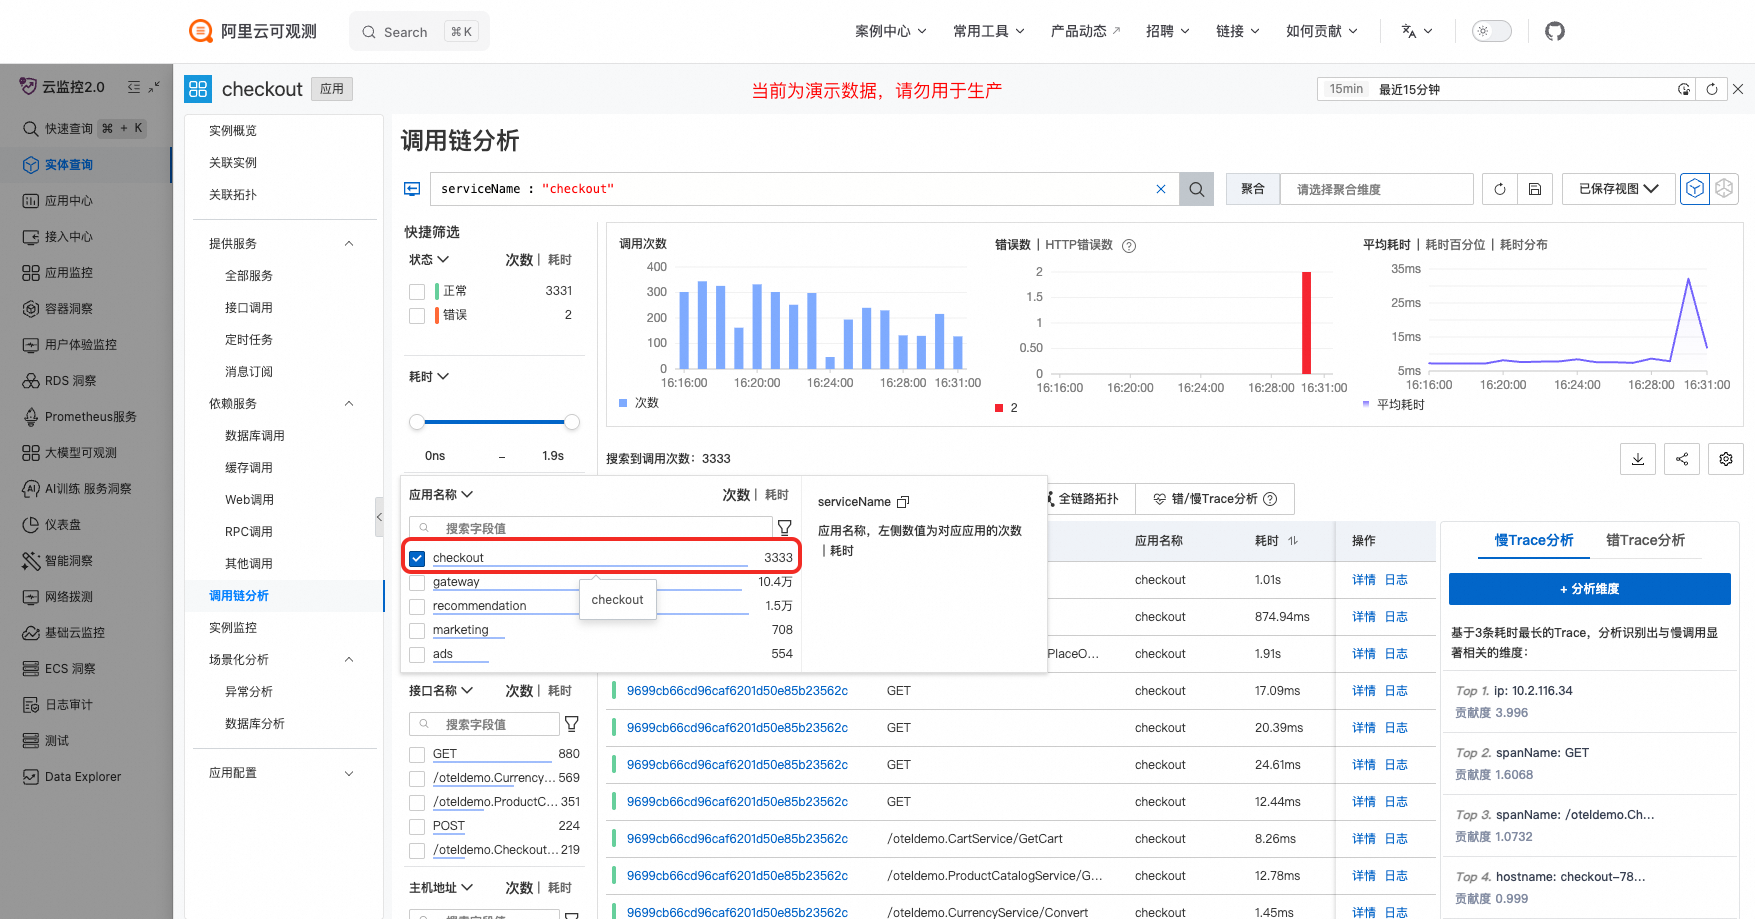The width and height of the screenshot is (1755, 919).
Task: Select the grey hexagon view mode icon
Action: 1724,188
